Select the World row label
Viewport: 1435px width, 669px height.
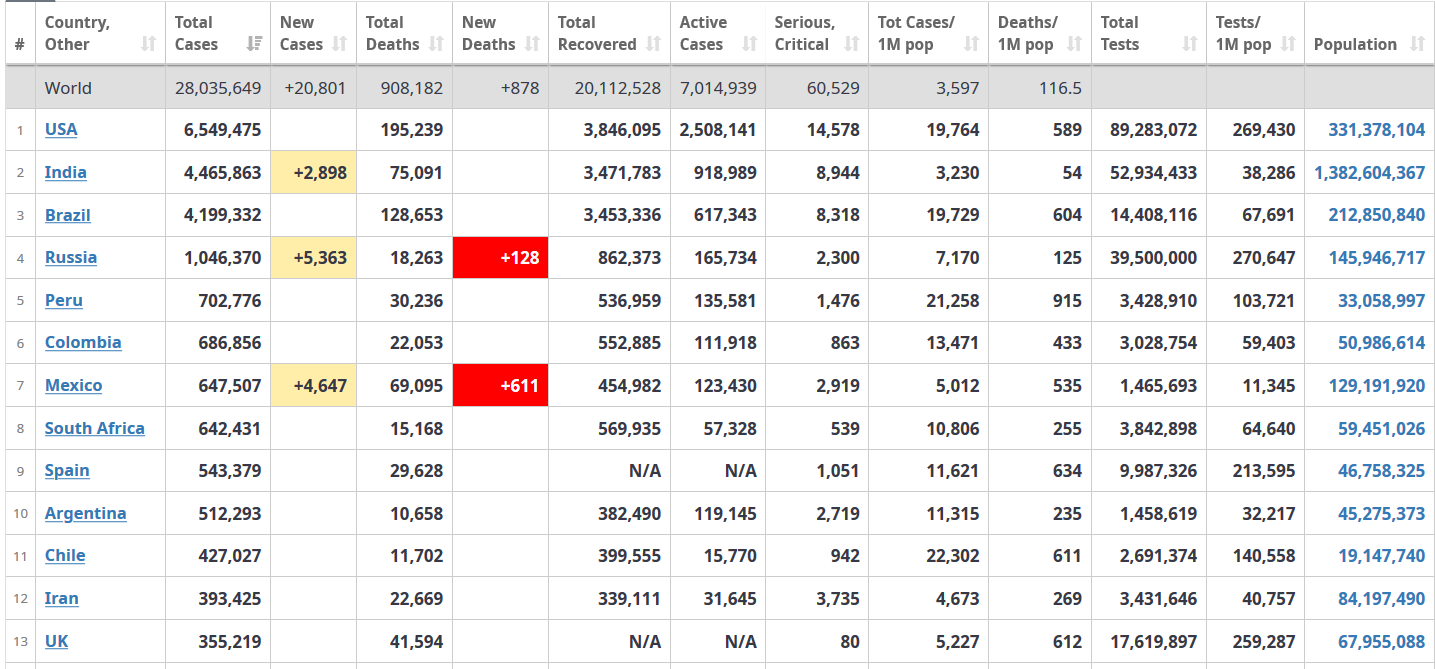[x=68, y=88]
